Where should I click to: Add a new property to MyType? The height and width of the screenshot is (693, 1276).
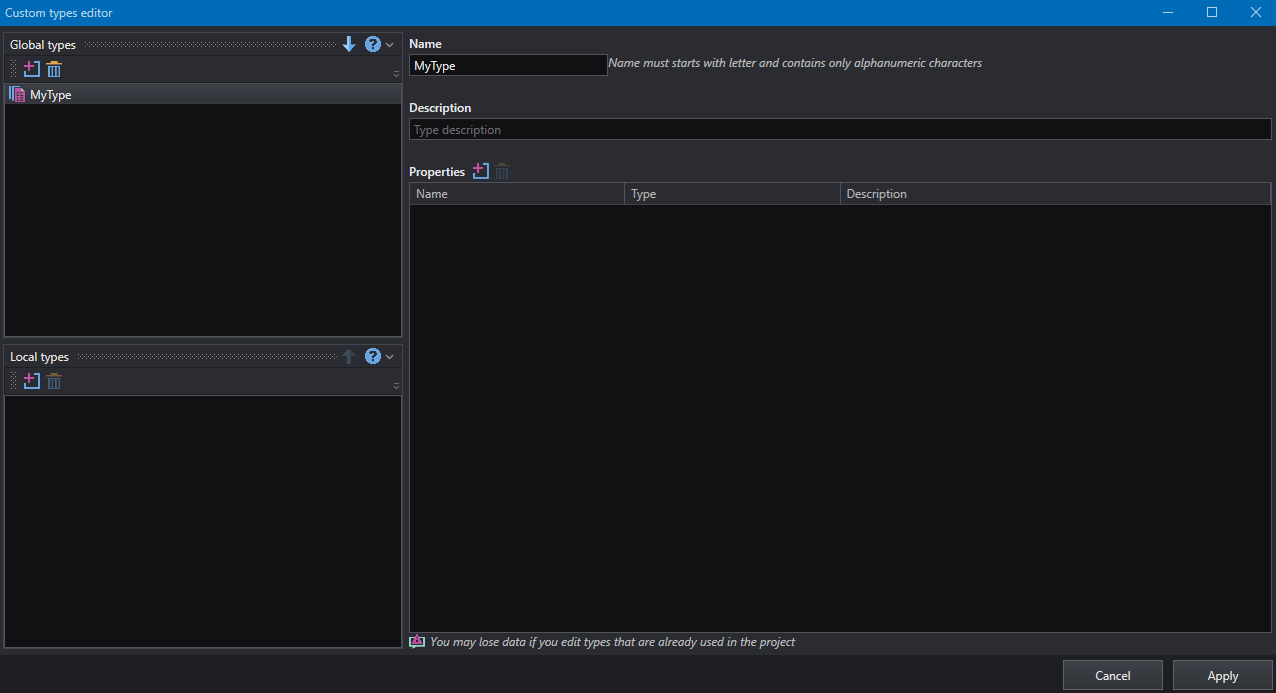coord(481,171)
